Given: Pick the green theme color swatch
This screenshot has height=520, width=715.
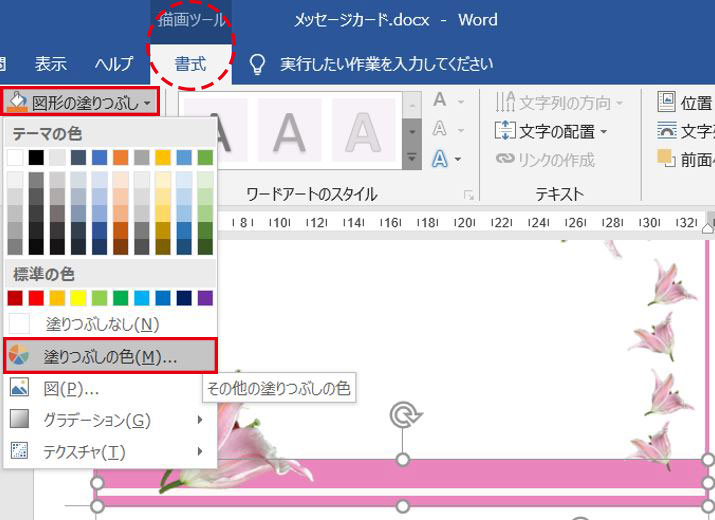Looking at the screenshot, I should [x=205, y=157].
